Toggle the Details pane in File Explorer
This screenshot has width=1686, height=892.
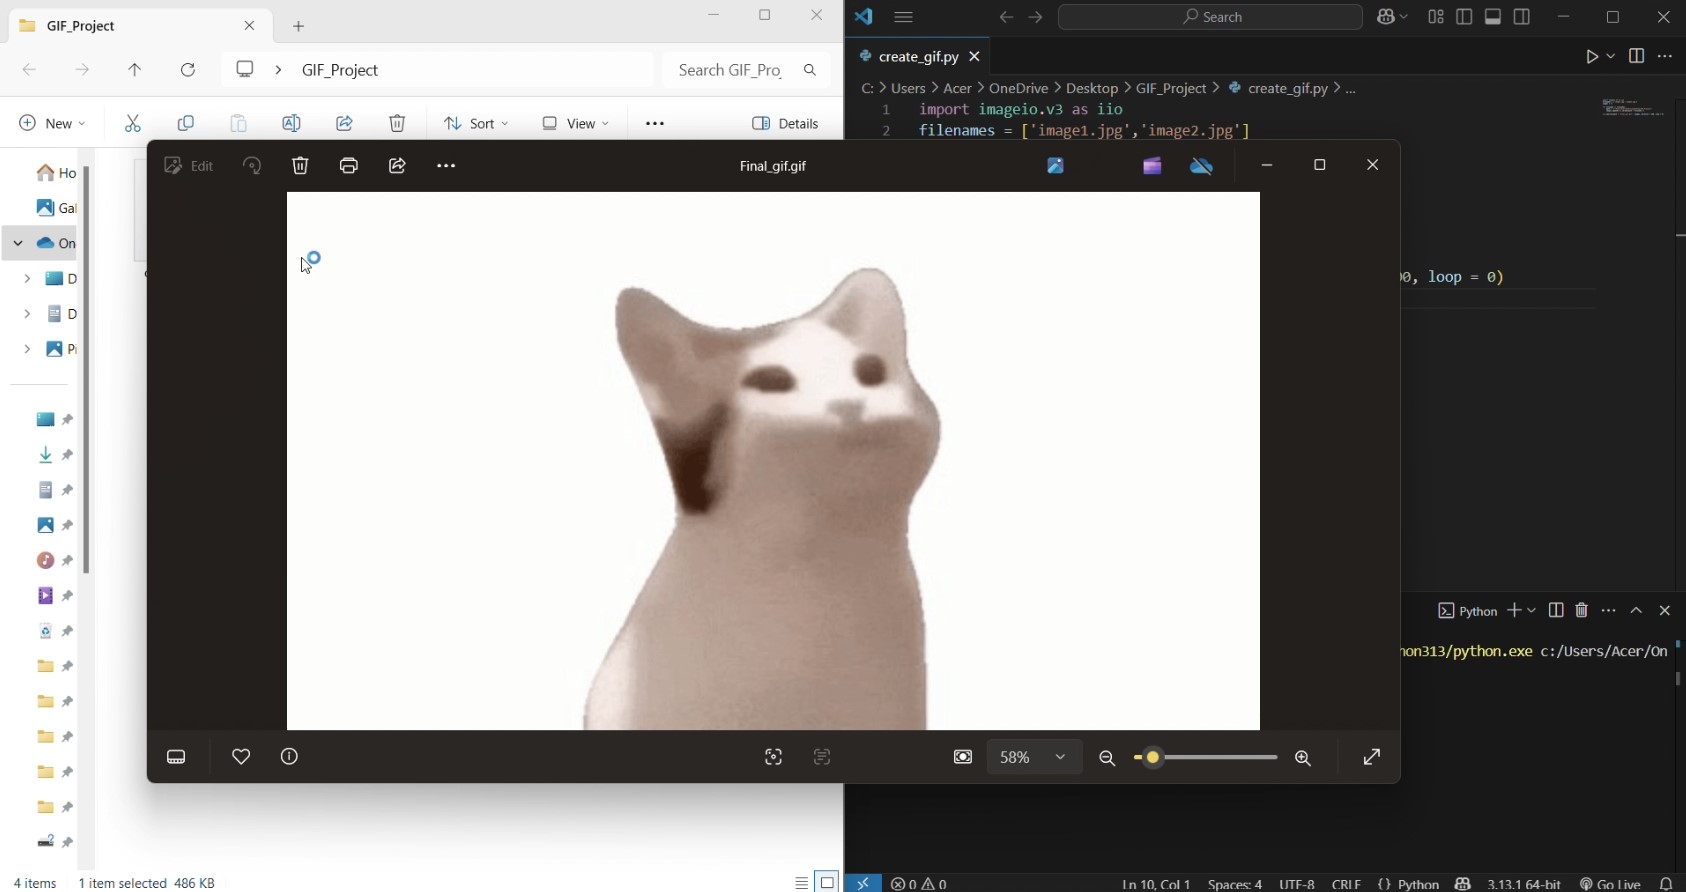click(786, 123)
